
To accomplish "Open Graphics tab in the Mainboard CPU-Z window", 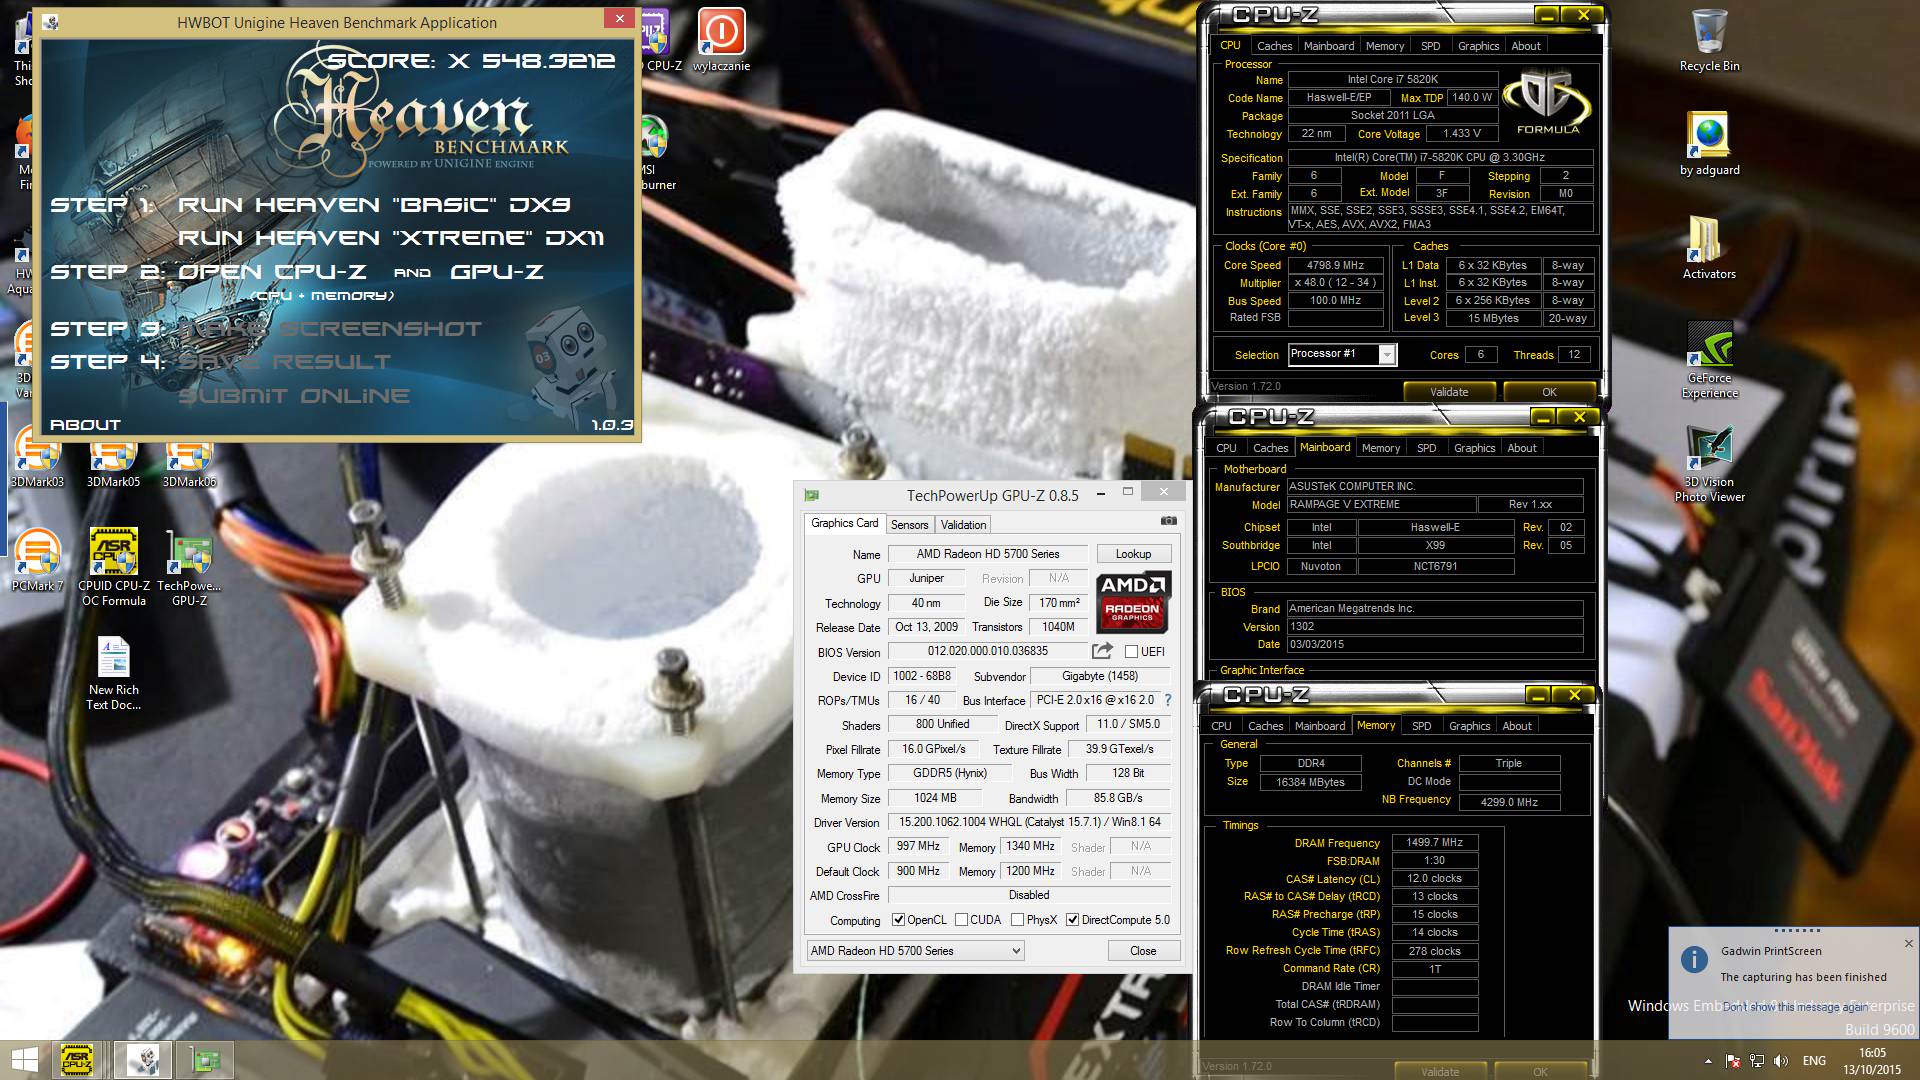I will pyautogui.click(x=1474, y=448).
